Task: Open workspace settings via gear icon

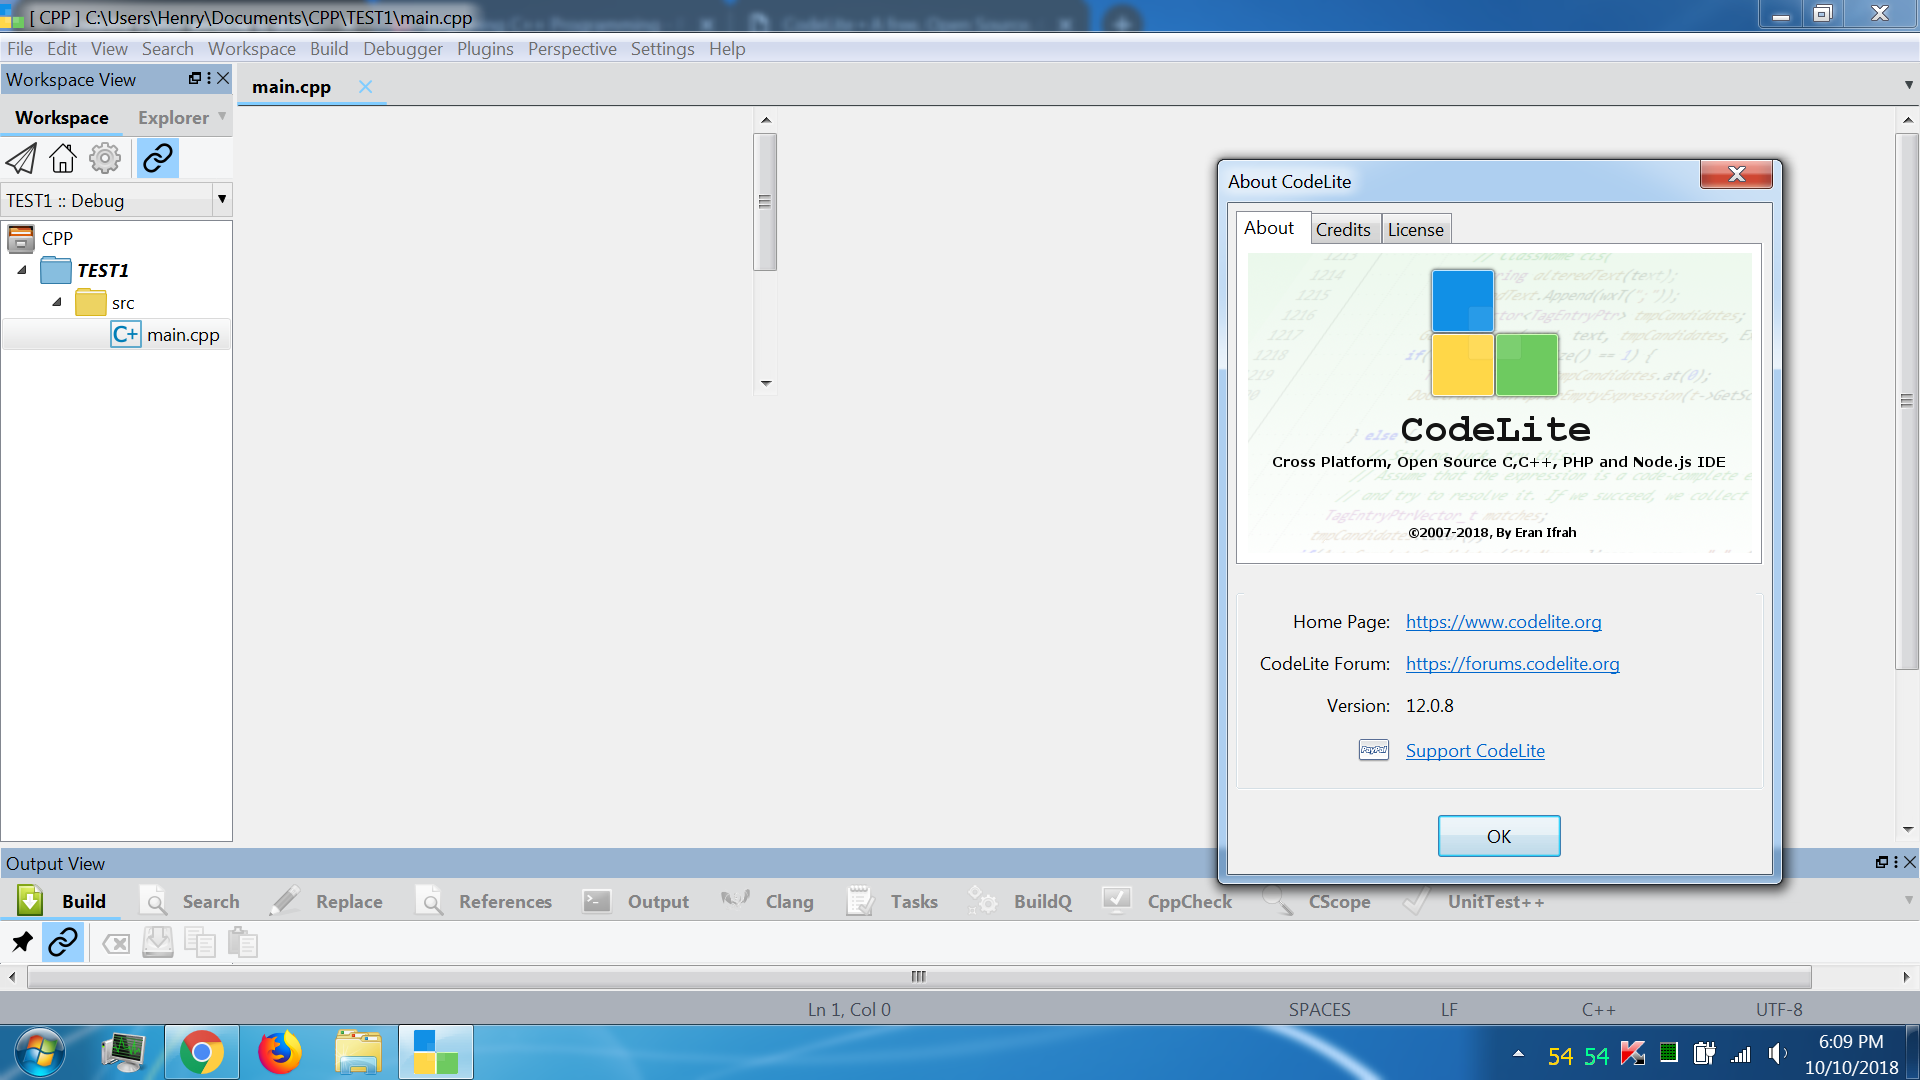Action: click(x=104, y=158)
